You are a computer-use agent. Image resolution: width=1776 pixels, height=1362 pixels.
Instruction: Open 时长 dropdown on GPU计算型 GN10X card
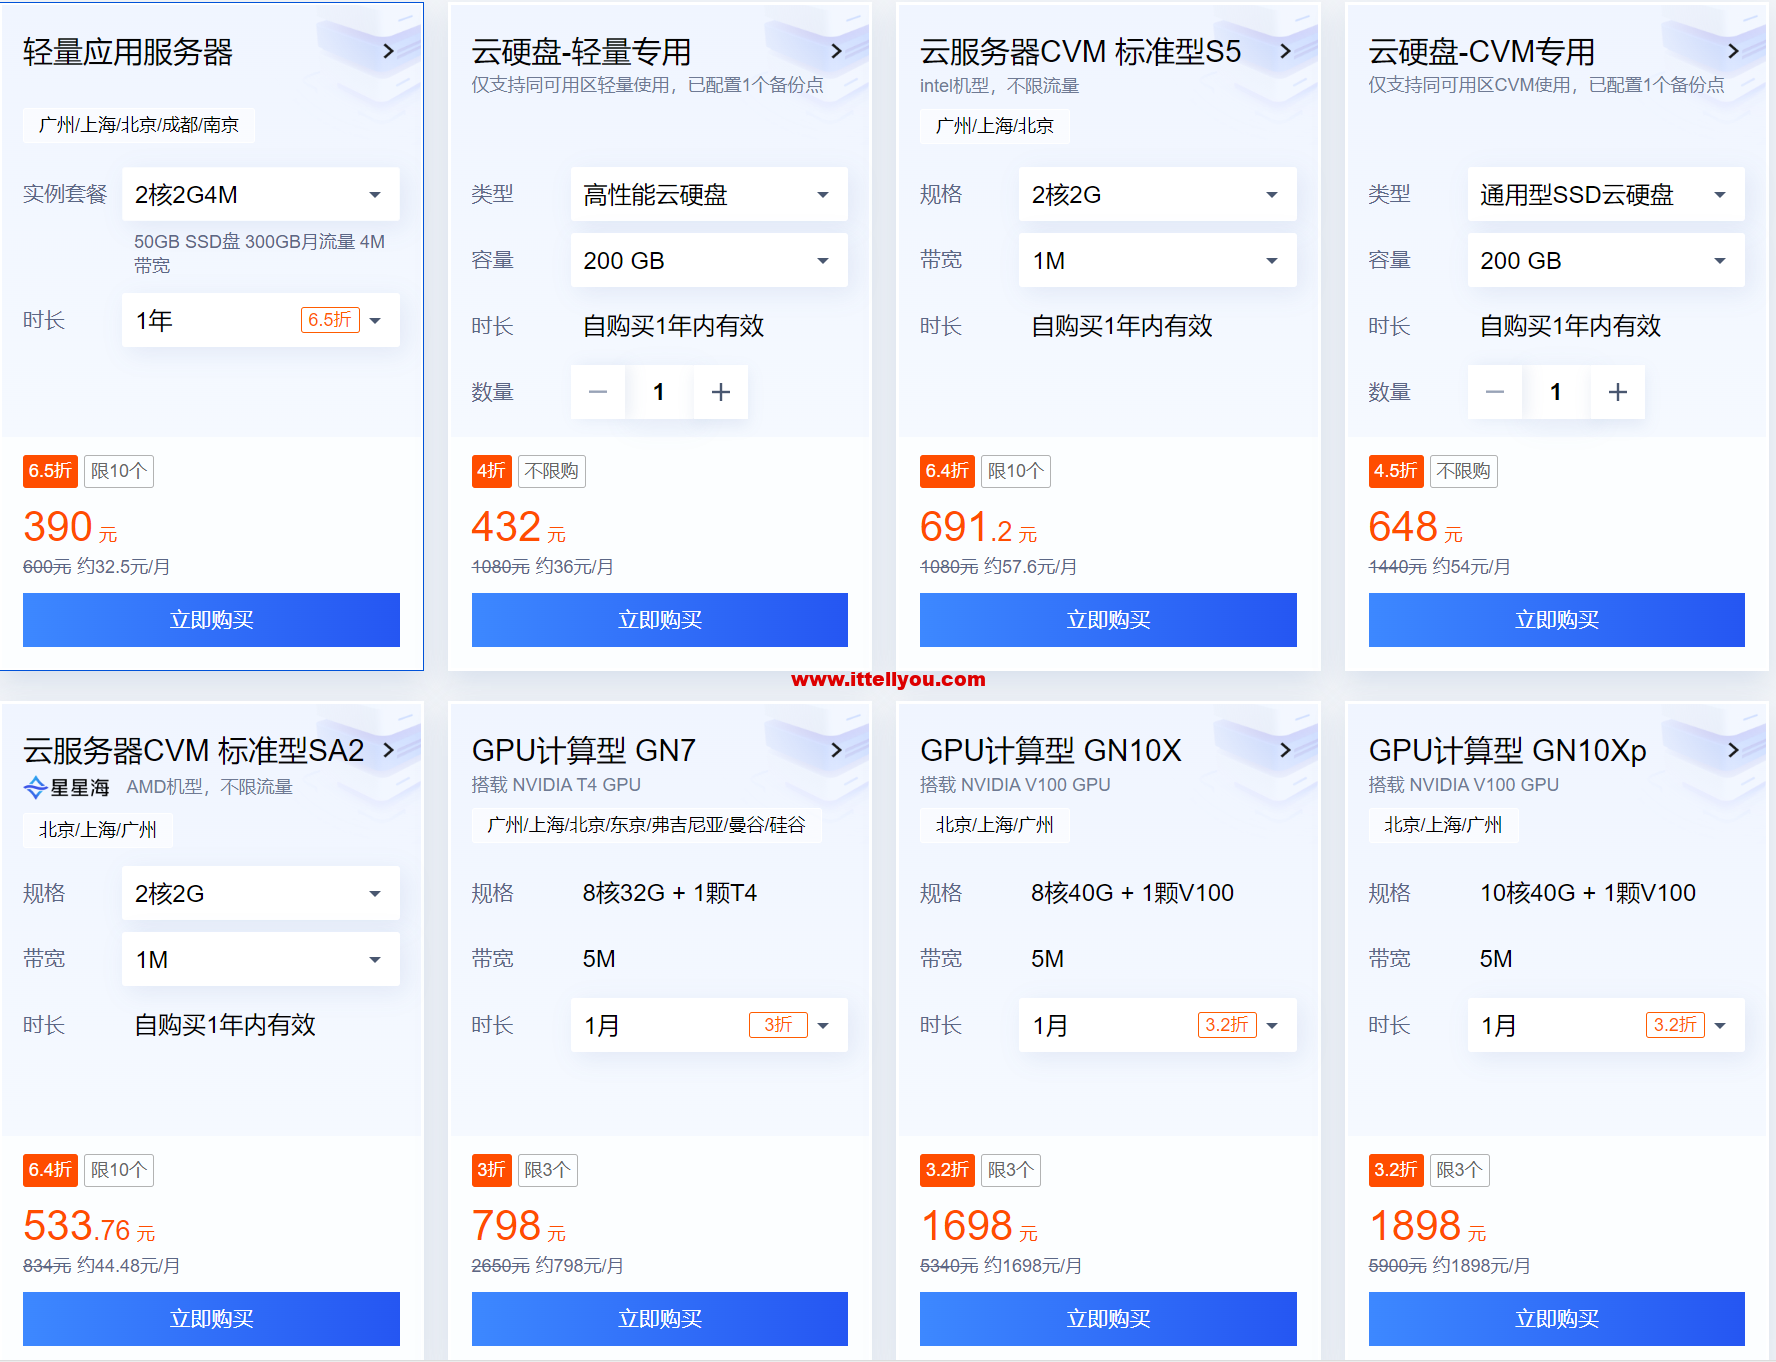(1158, 1025)
